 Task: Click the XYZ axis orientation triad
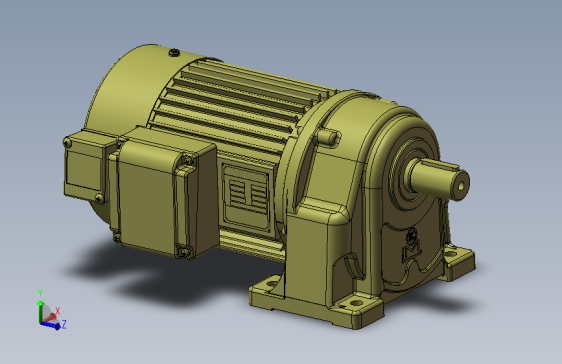(51, 310)
